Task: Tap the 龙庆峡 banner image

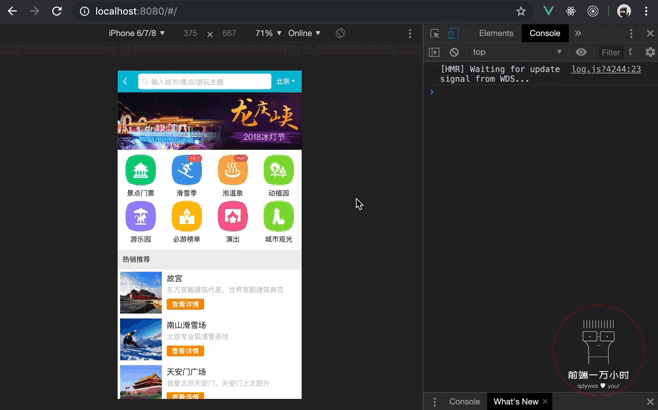Action: tap(209, 121)
